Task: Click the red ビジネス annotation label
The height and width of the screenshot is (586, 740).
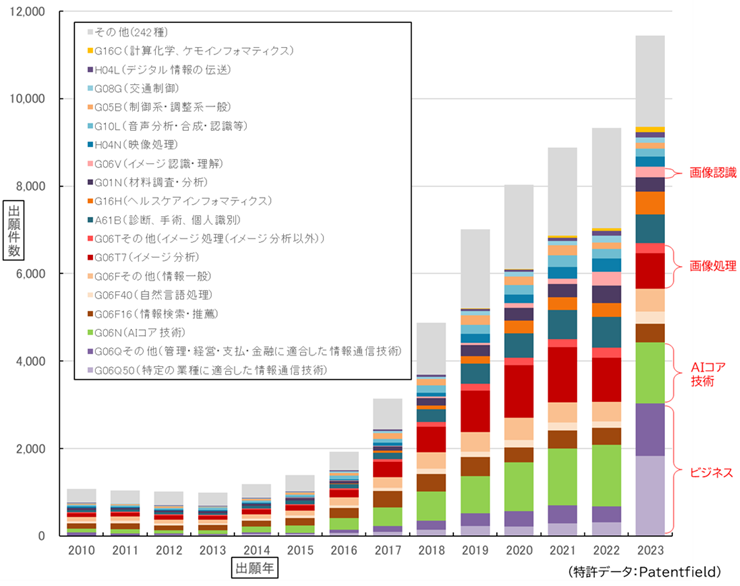Action: 712,470
